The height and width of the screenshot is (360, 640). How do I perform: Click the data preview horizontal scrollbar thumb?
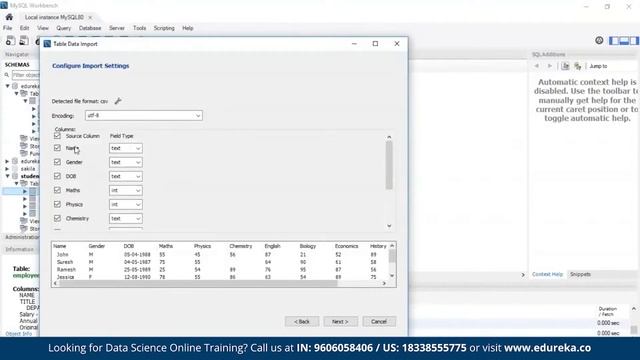pos(198,283)
